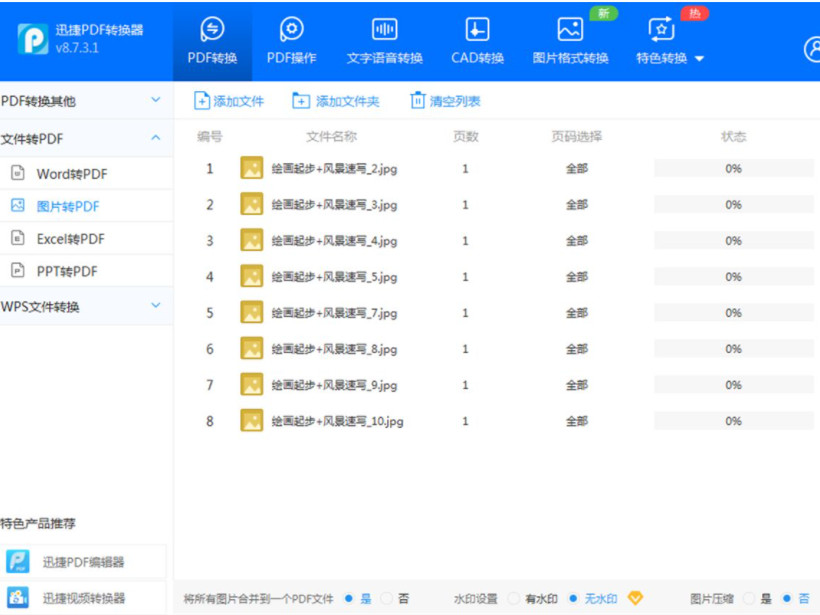The image size is (820, 615).
Task: Click the CAD转换 icon
Action: [x=477, y=29]
